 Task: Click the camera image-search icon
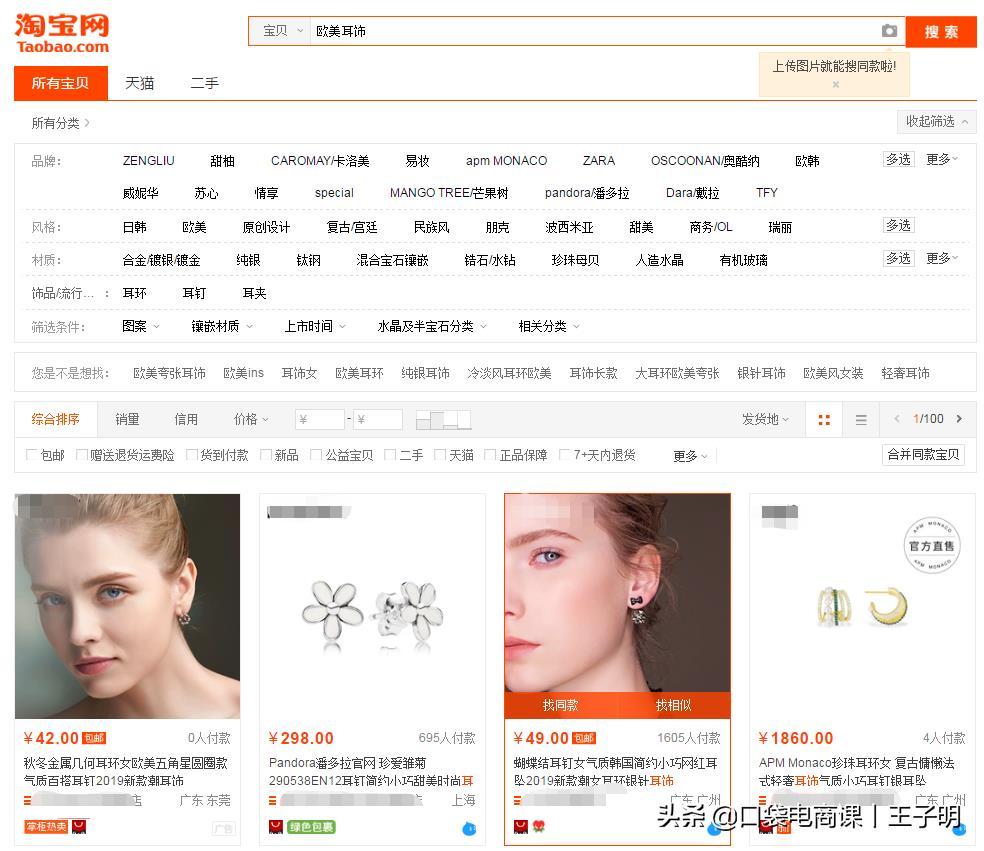click(x=889, y=31)
